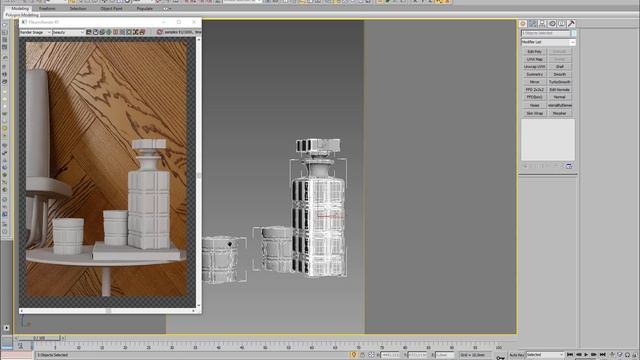The image size is (640, 360).
Task: Click the object color swatch beside name field
Action: 573,33
